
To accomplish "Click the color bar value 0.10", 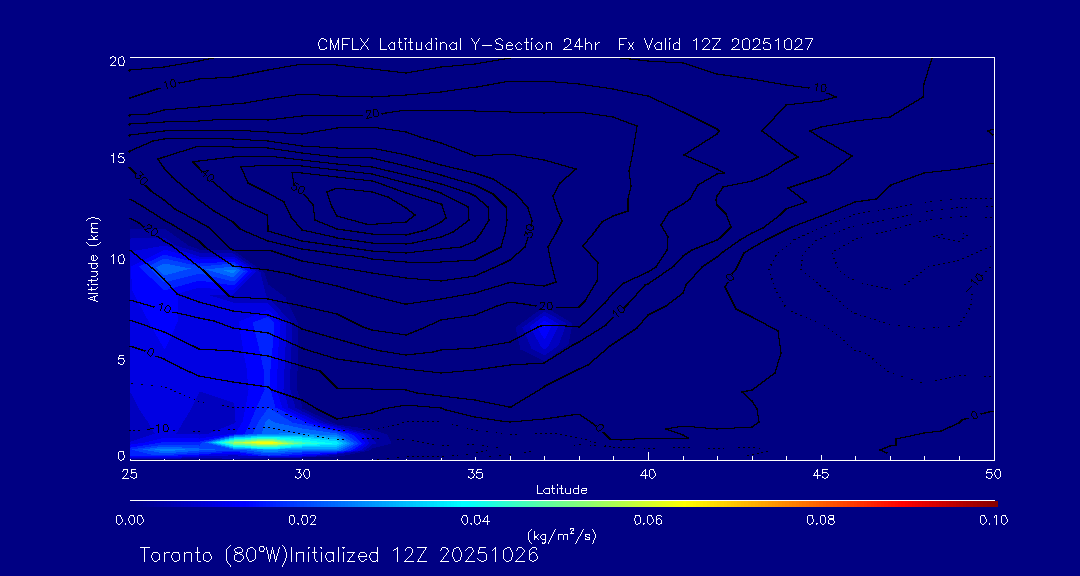I will click(994, 520).
